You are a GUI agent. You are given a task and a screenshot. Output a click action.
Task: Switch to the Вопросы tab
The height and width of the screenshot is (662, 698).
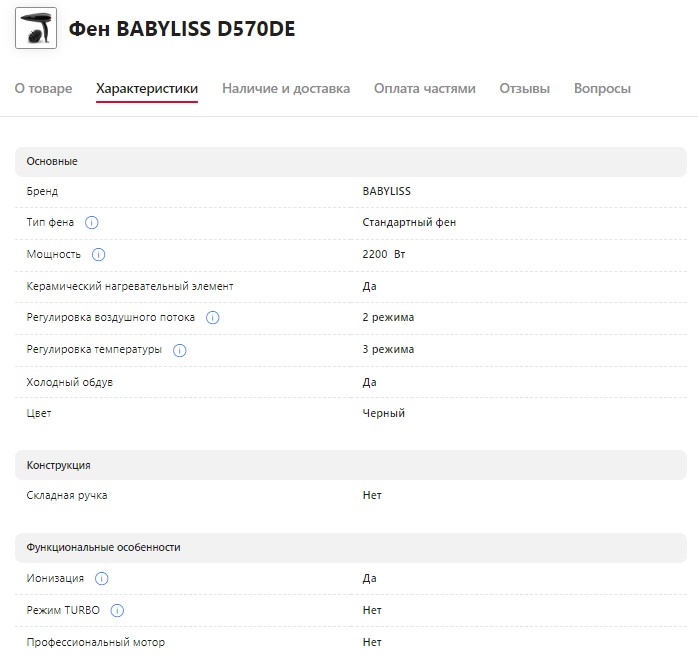(602, 89)
